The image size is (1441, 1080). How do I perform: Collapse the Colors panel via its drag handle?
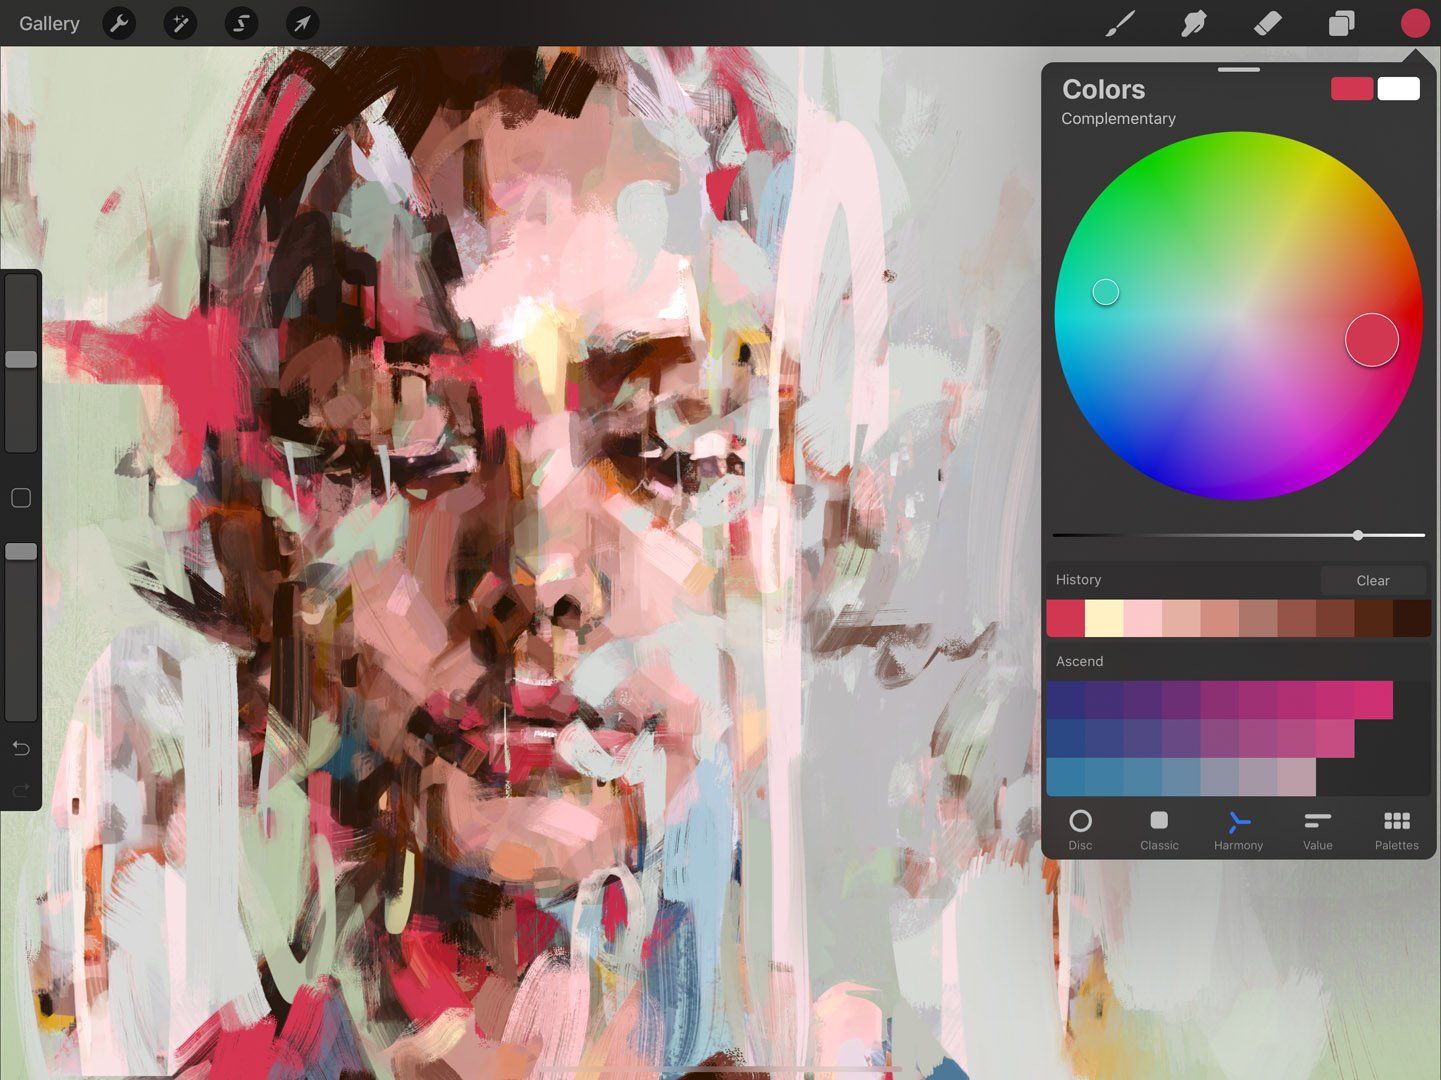click(x=1238, y=69)
